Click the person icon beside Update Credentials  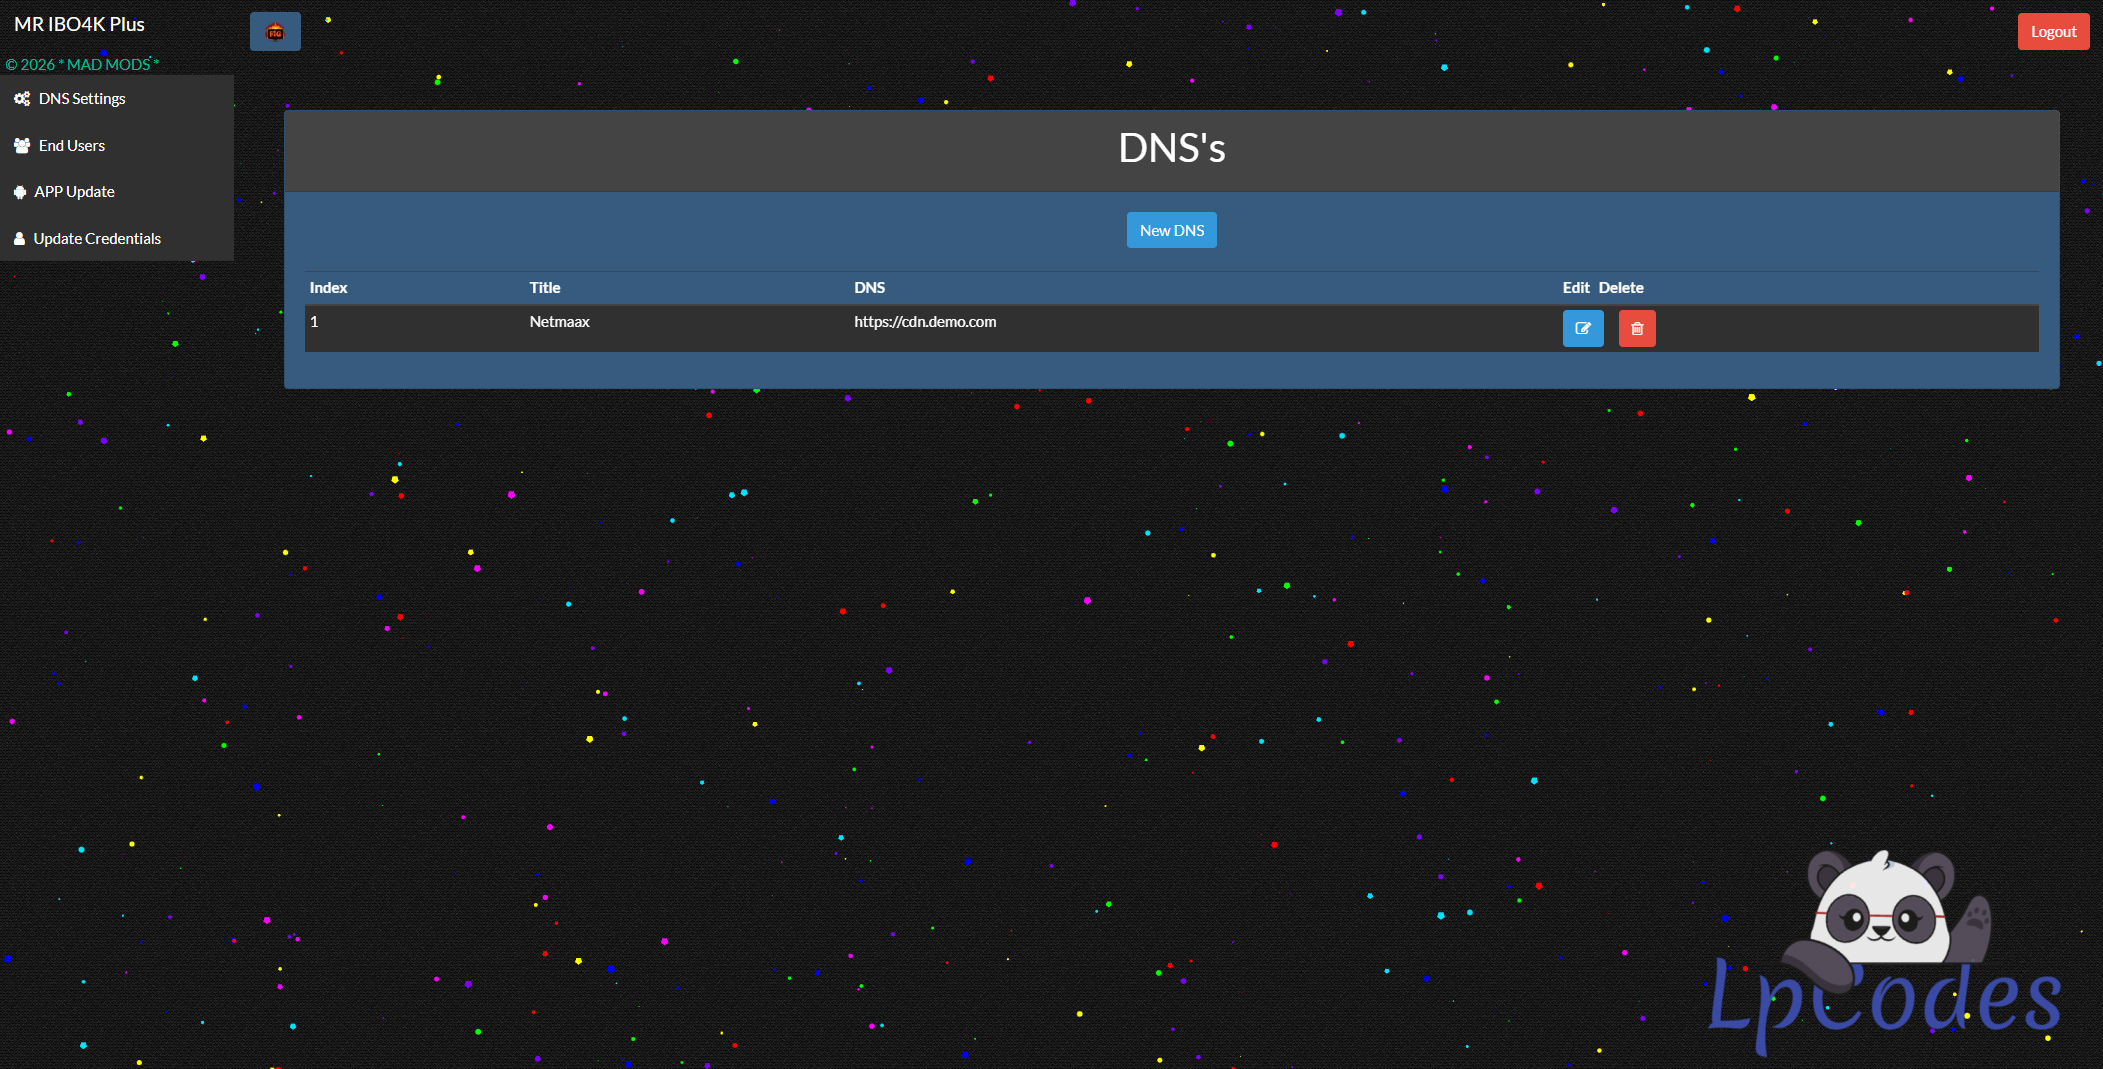click(19, 239)
